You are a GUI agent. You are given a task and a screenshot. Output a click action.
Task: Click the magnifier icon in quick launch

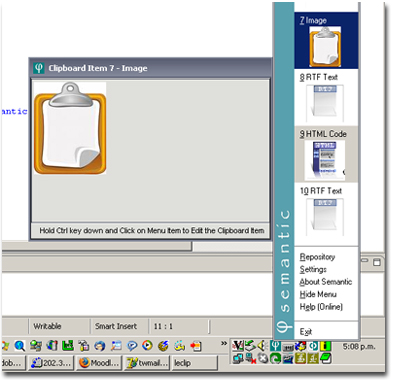click(x=20, y=346)
